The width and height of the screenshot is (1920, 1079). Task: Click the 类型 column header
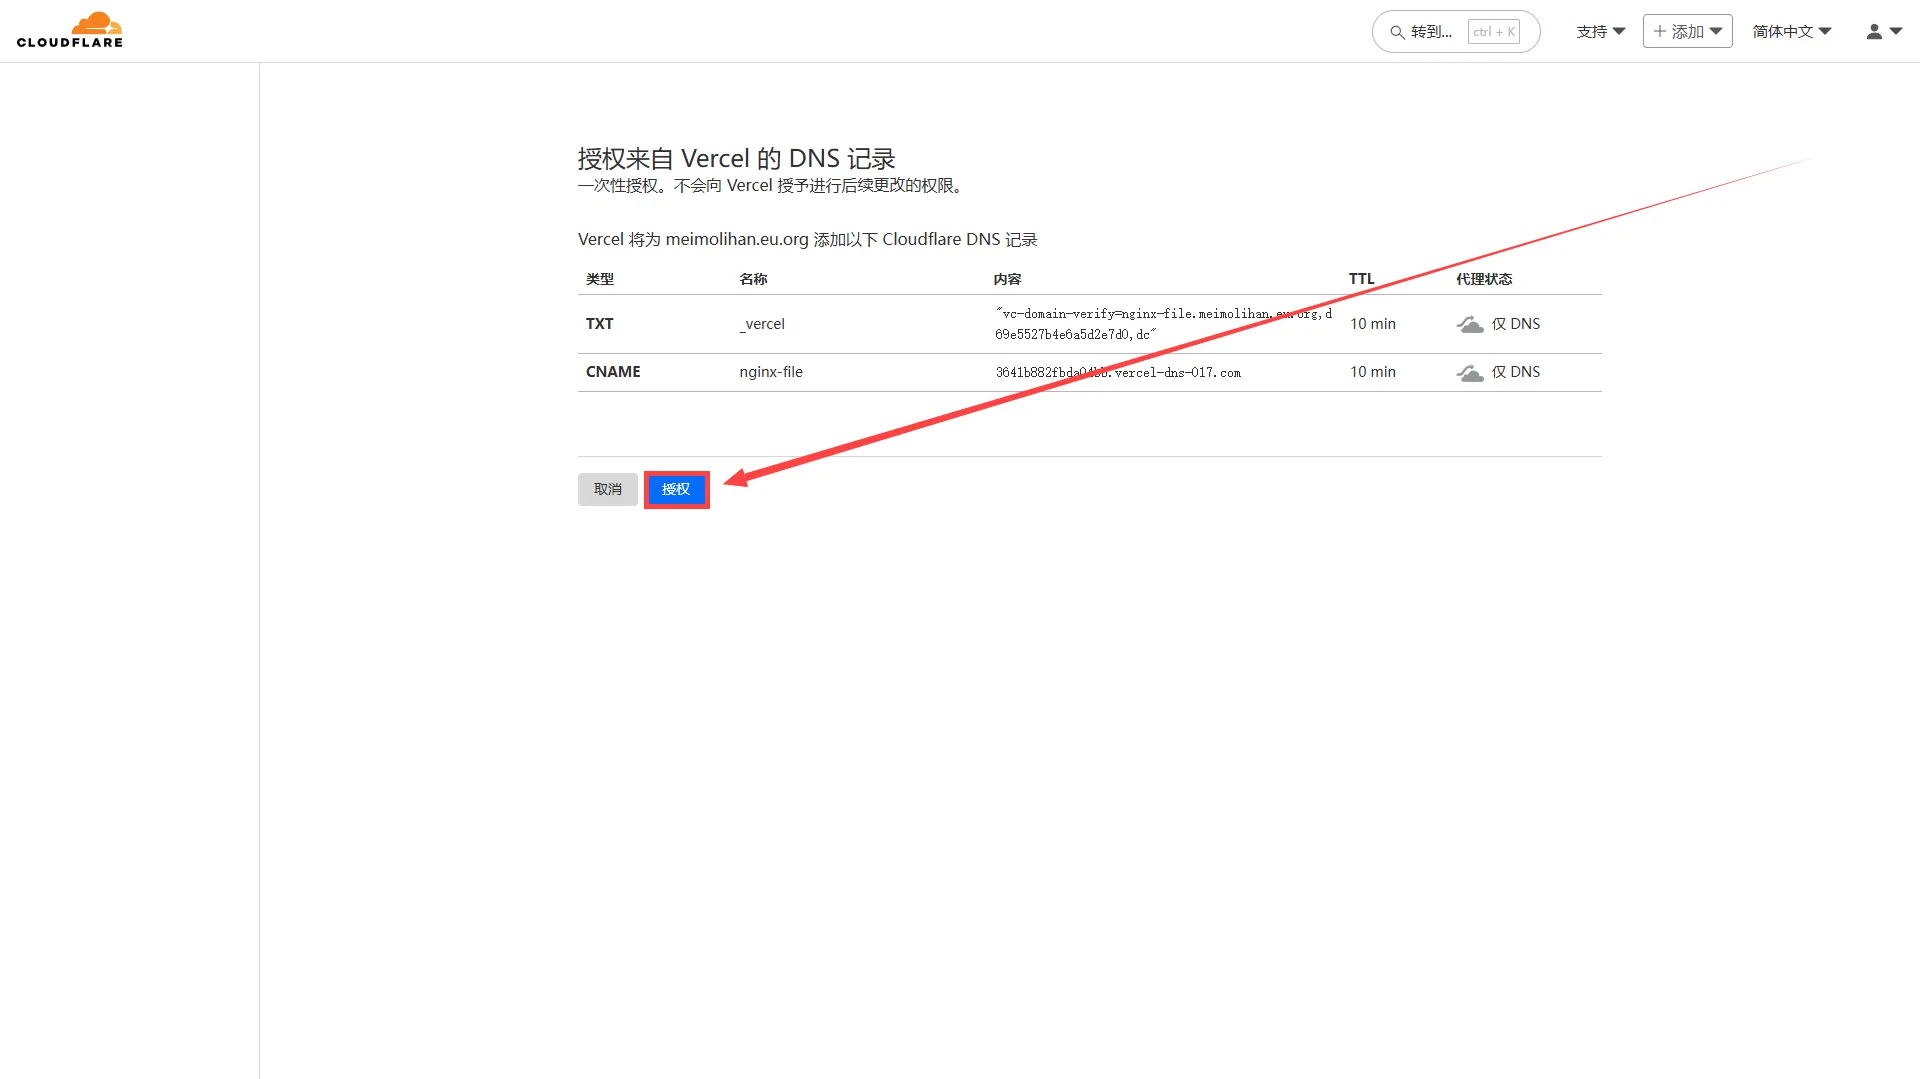(x=600, y=279)
